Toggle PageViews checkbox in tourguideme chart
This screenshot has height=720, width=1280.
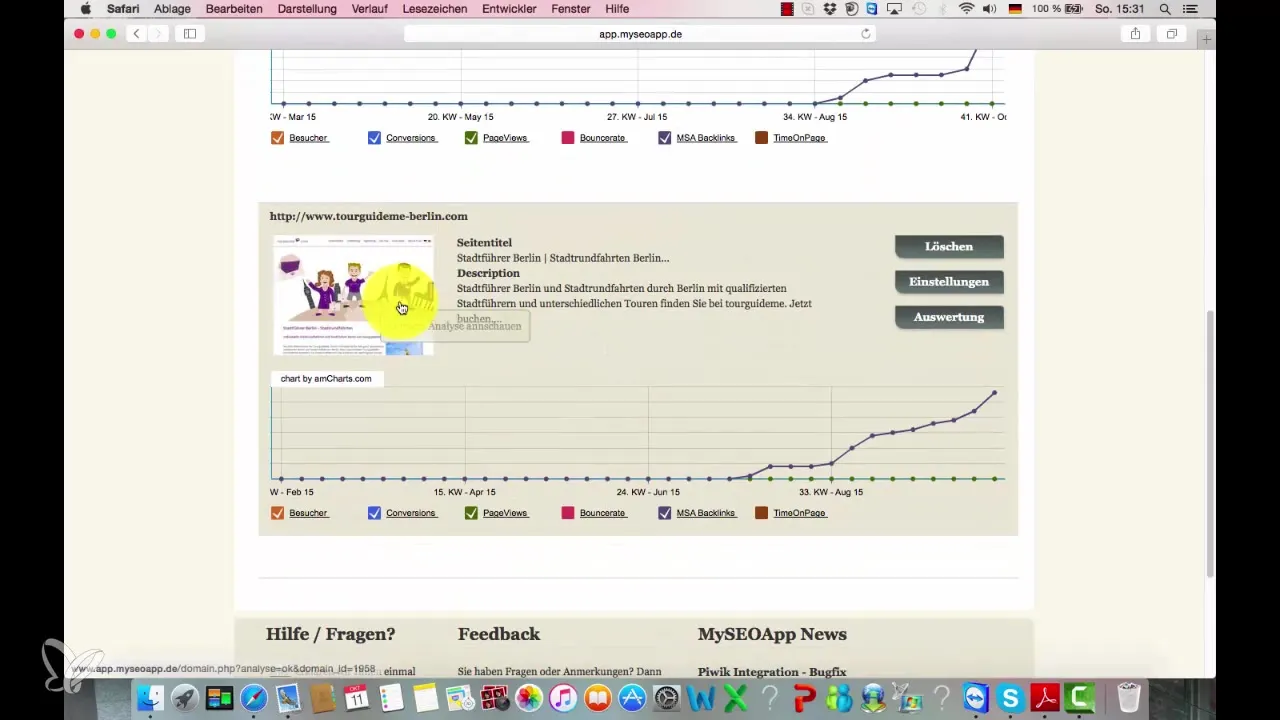pyautogui.click(x=471, y=513)
